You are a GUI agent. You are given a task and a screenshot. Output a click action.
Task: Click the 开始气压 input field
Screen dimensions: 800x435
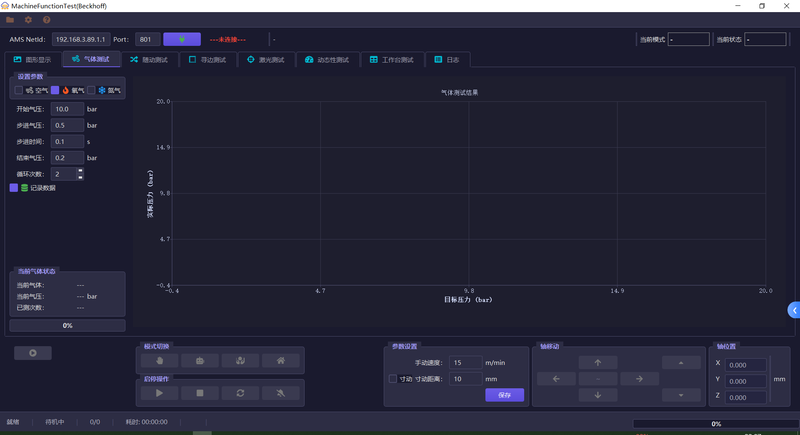tap(67, 109)
